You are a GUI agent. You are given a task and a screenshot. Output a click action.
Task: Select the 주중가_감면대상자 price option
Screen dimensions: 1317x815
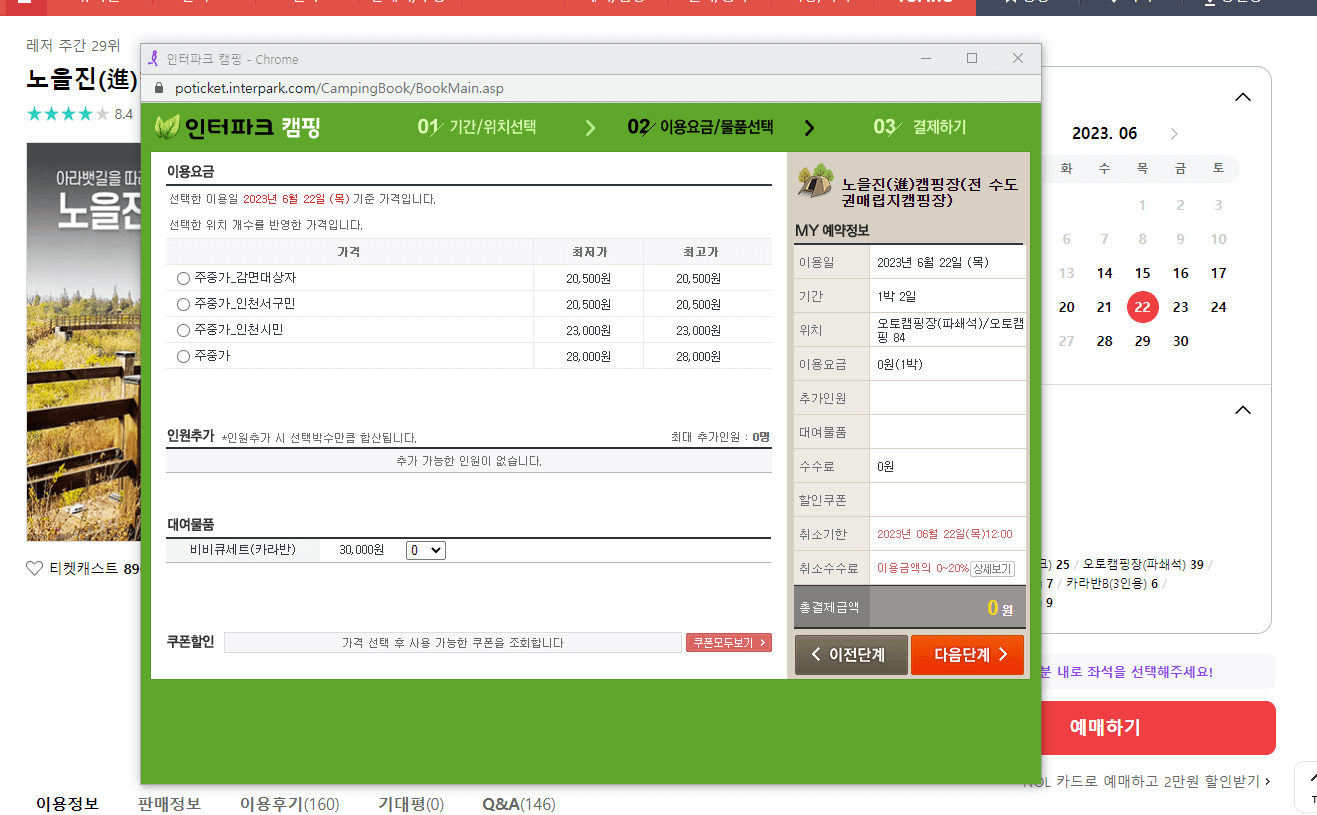click(x=183, y=278)
